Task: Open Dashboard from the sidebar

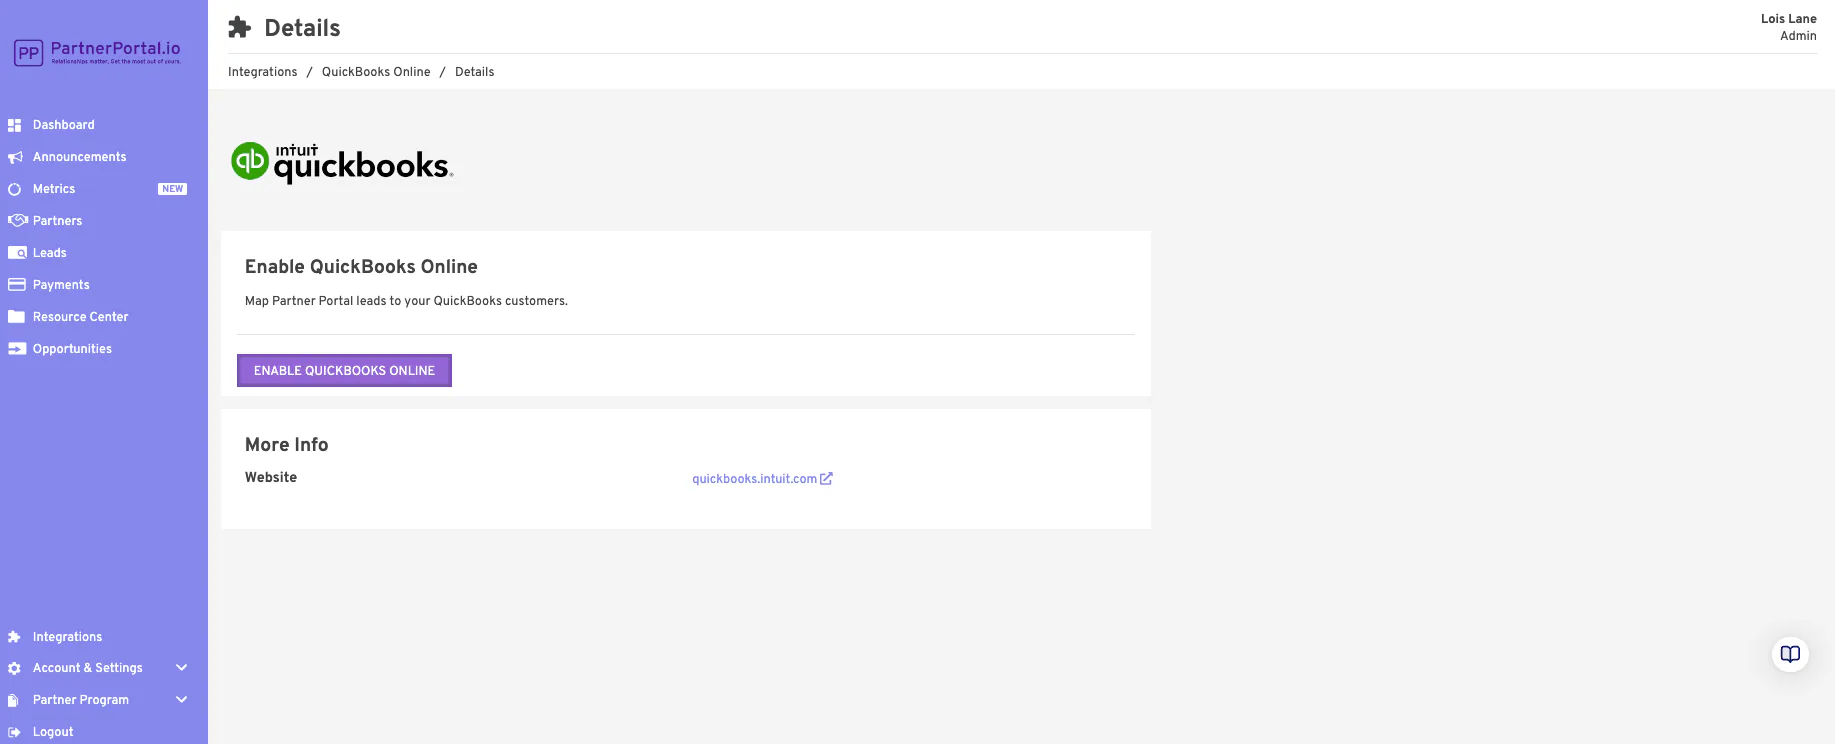Action: tap(64, 125)
